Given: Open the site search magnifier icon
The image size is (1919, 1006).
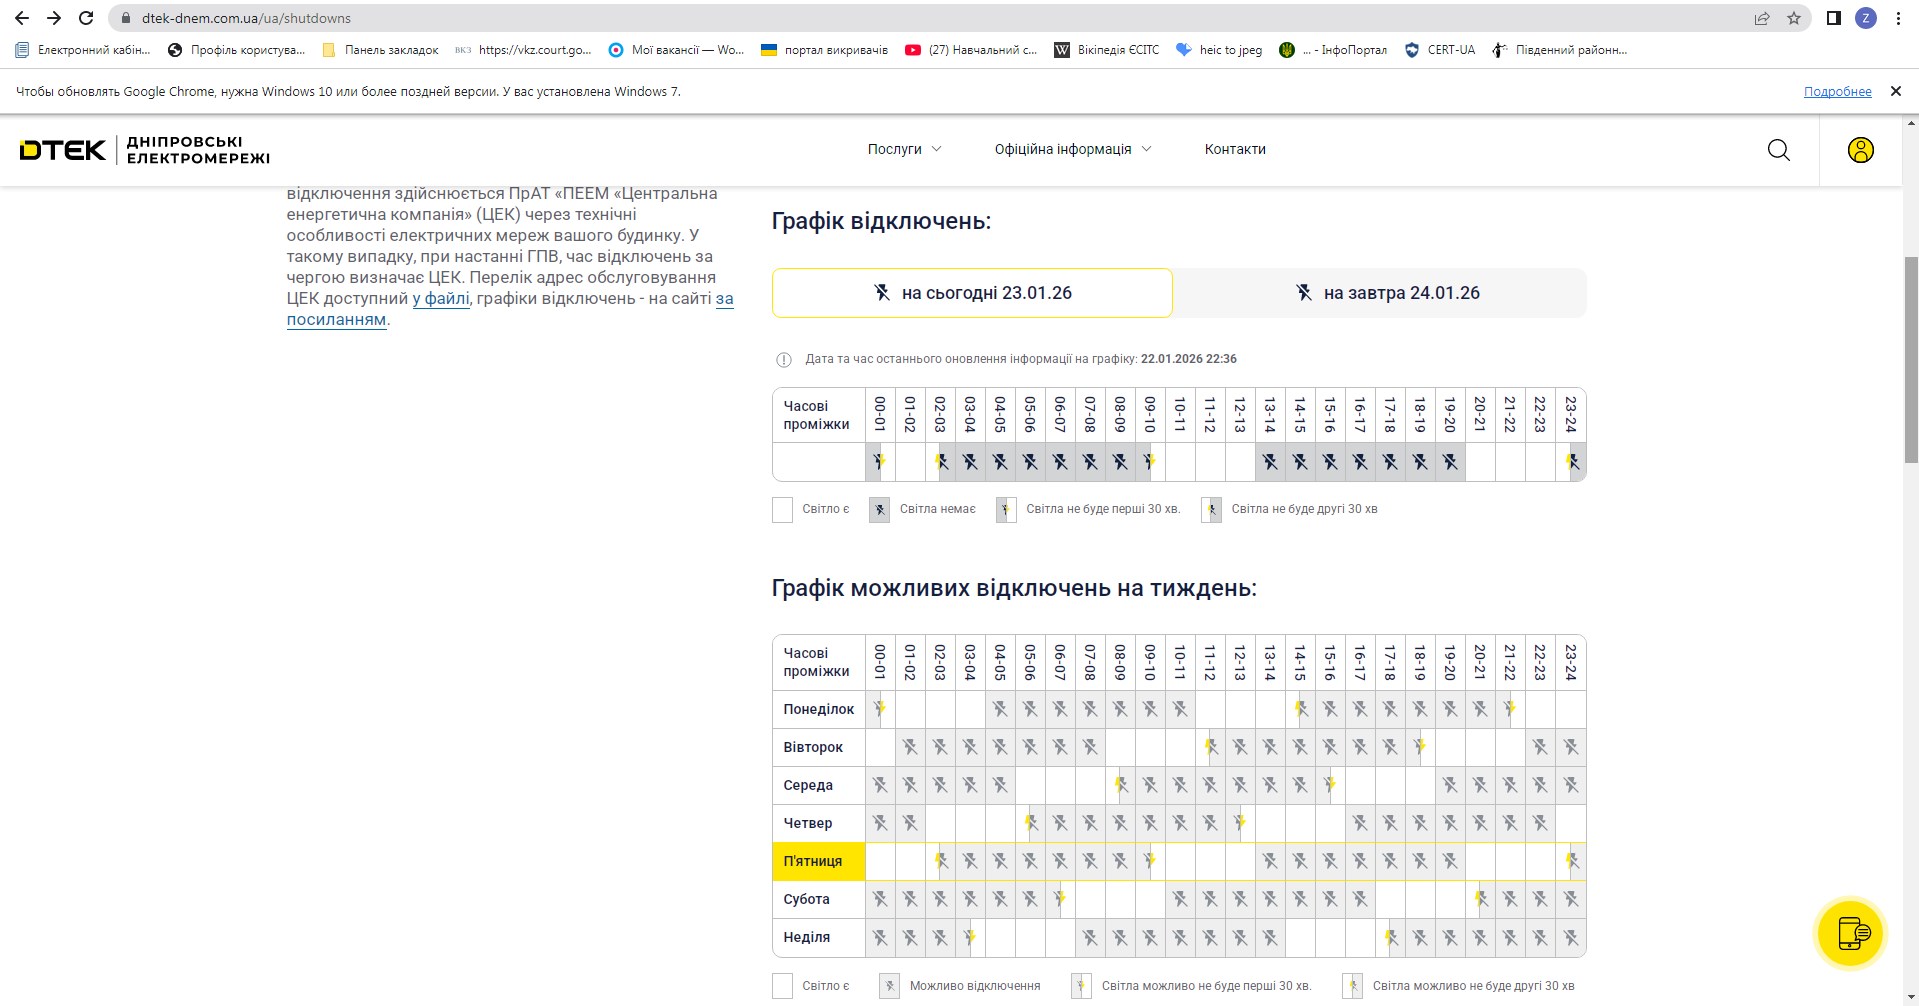Looking at the screenshot, I should click(x=1778, y=150).
